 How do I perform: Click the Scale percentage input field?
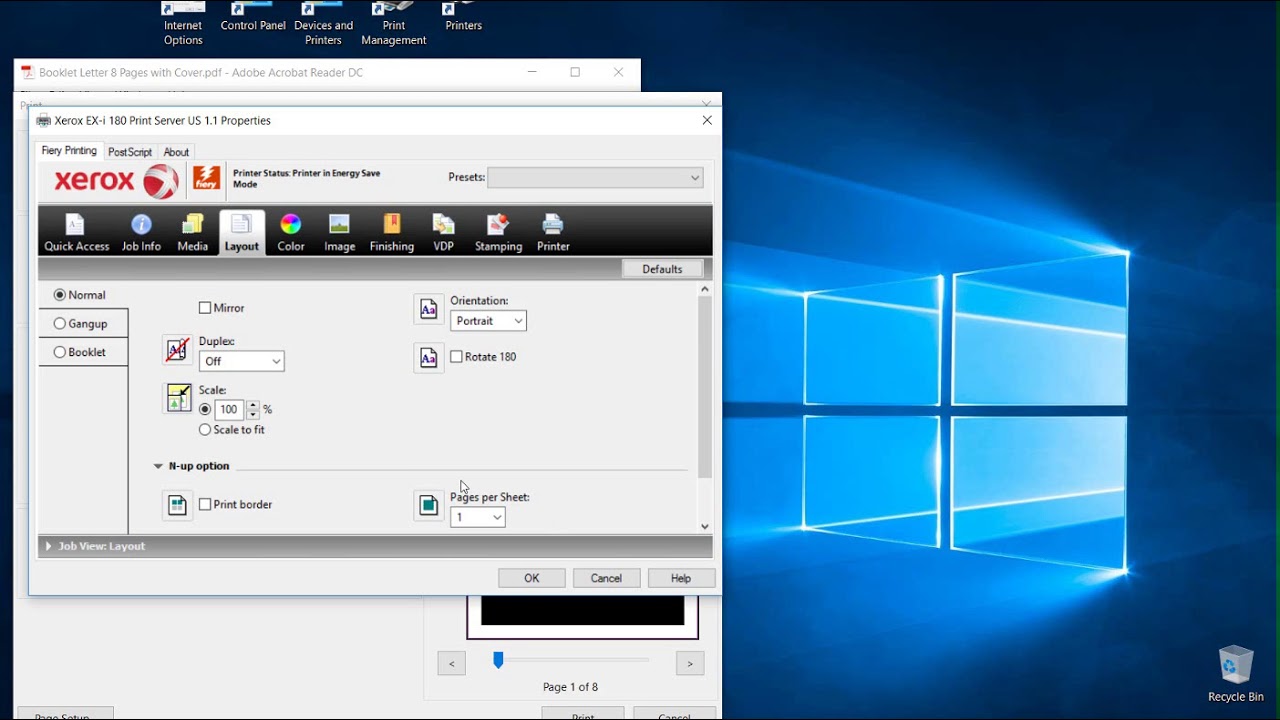(229, 409)
